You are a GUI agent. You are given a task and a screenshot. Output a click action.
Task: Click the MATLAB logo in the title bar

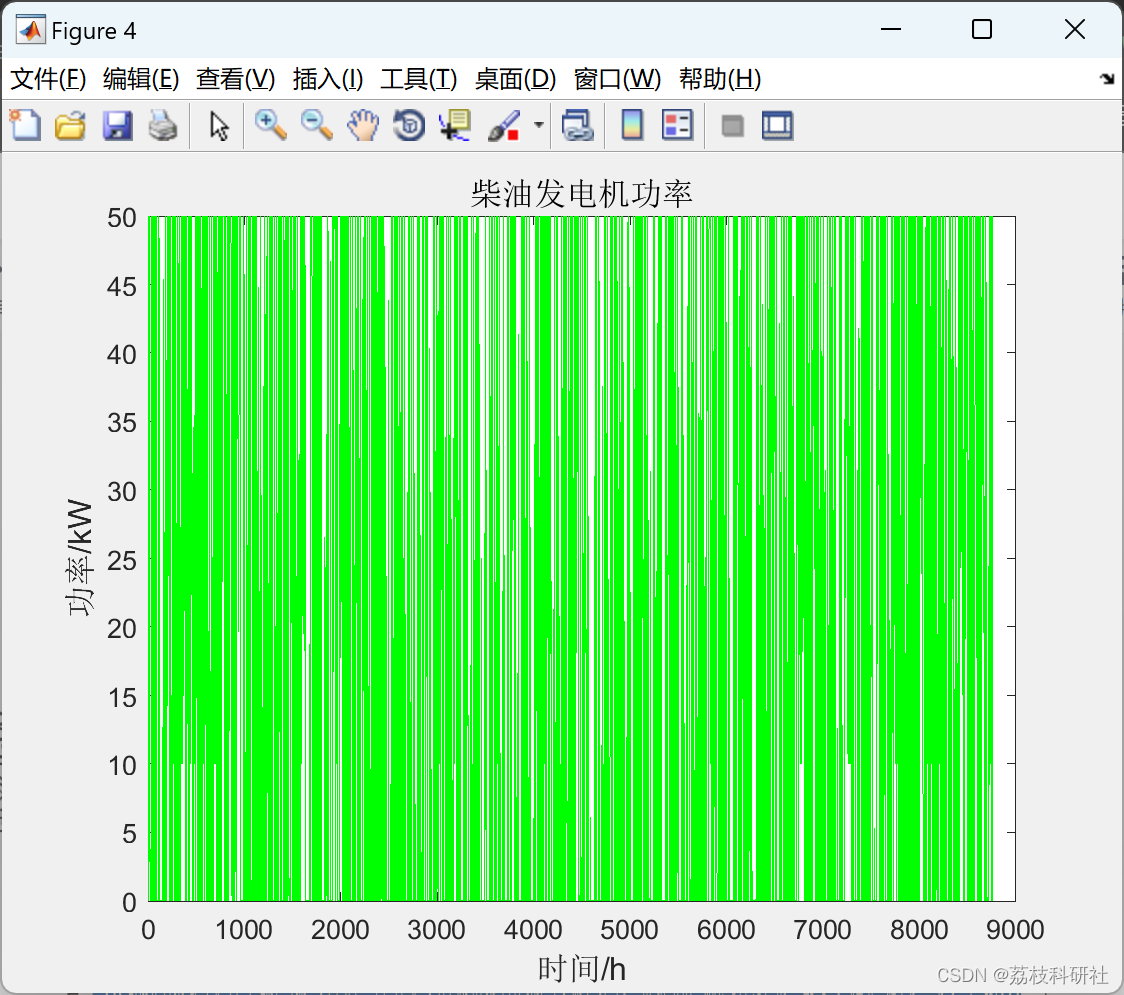30,30
